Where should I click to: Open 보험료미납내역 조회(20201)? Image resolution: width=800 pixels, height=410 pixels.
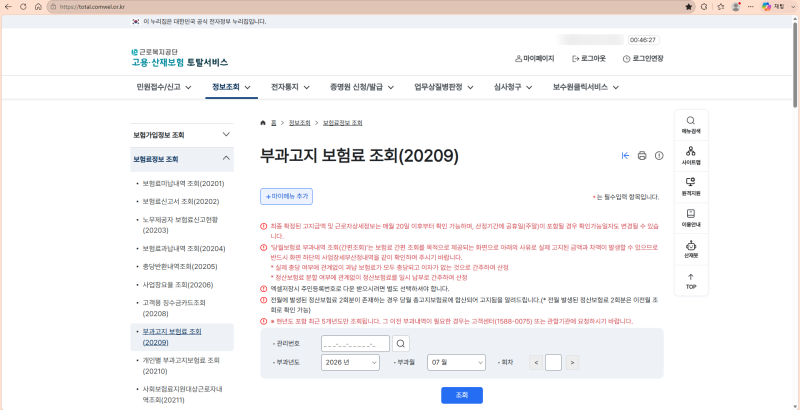click(x=183, y=183)
